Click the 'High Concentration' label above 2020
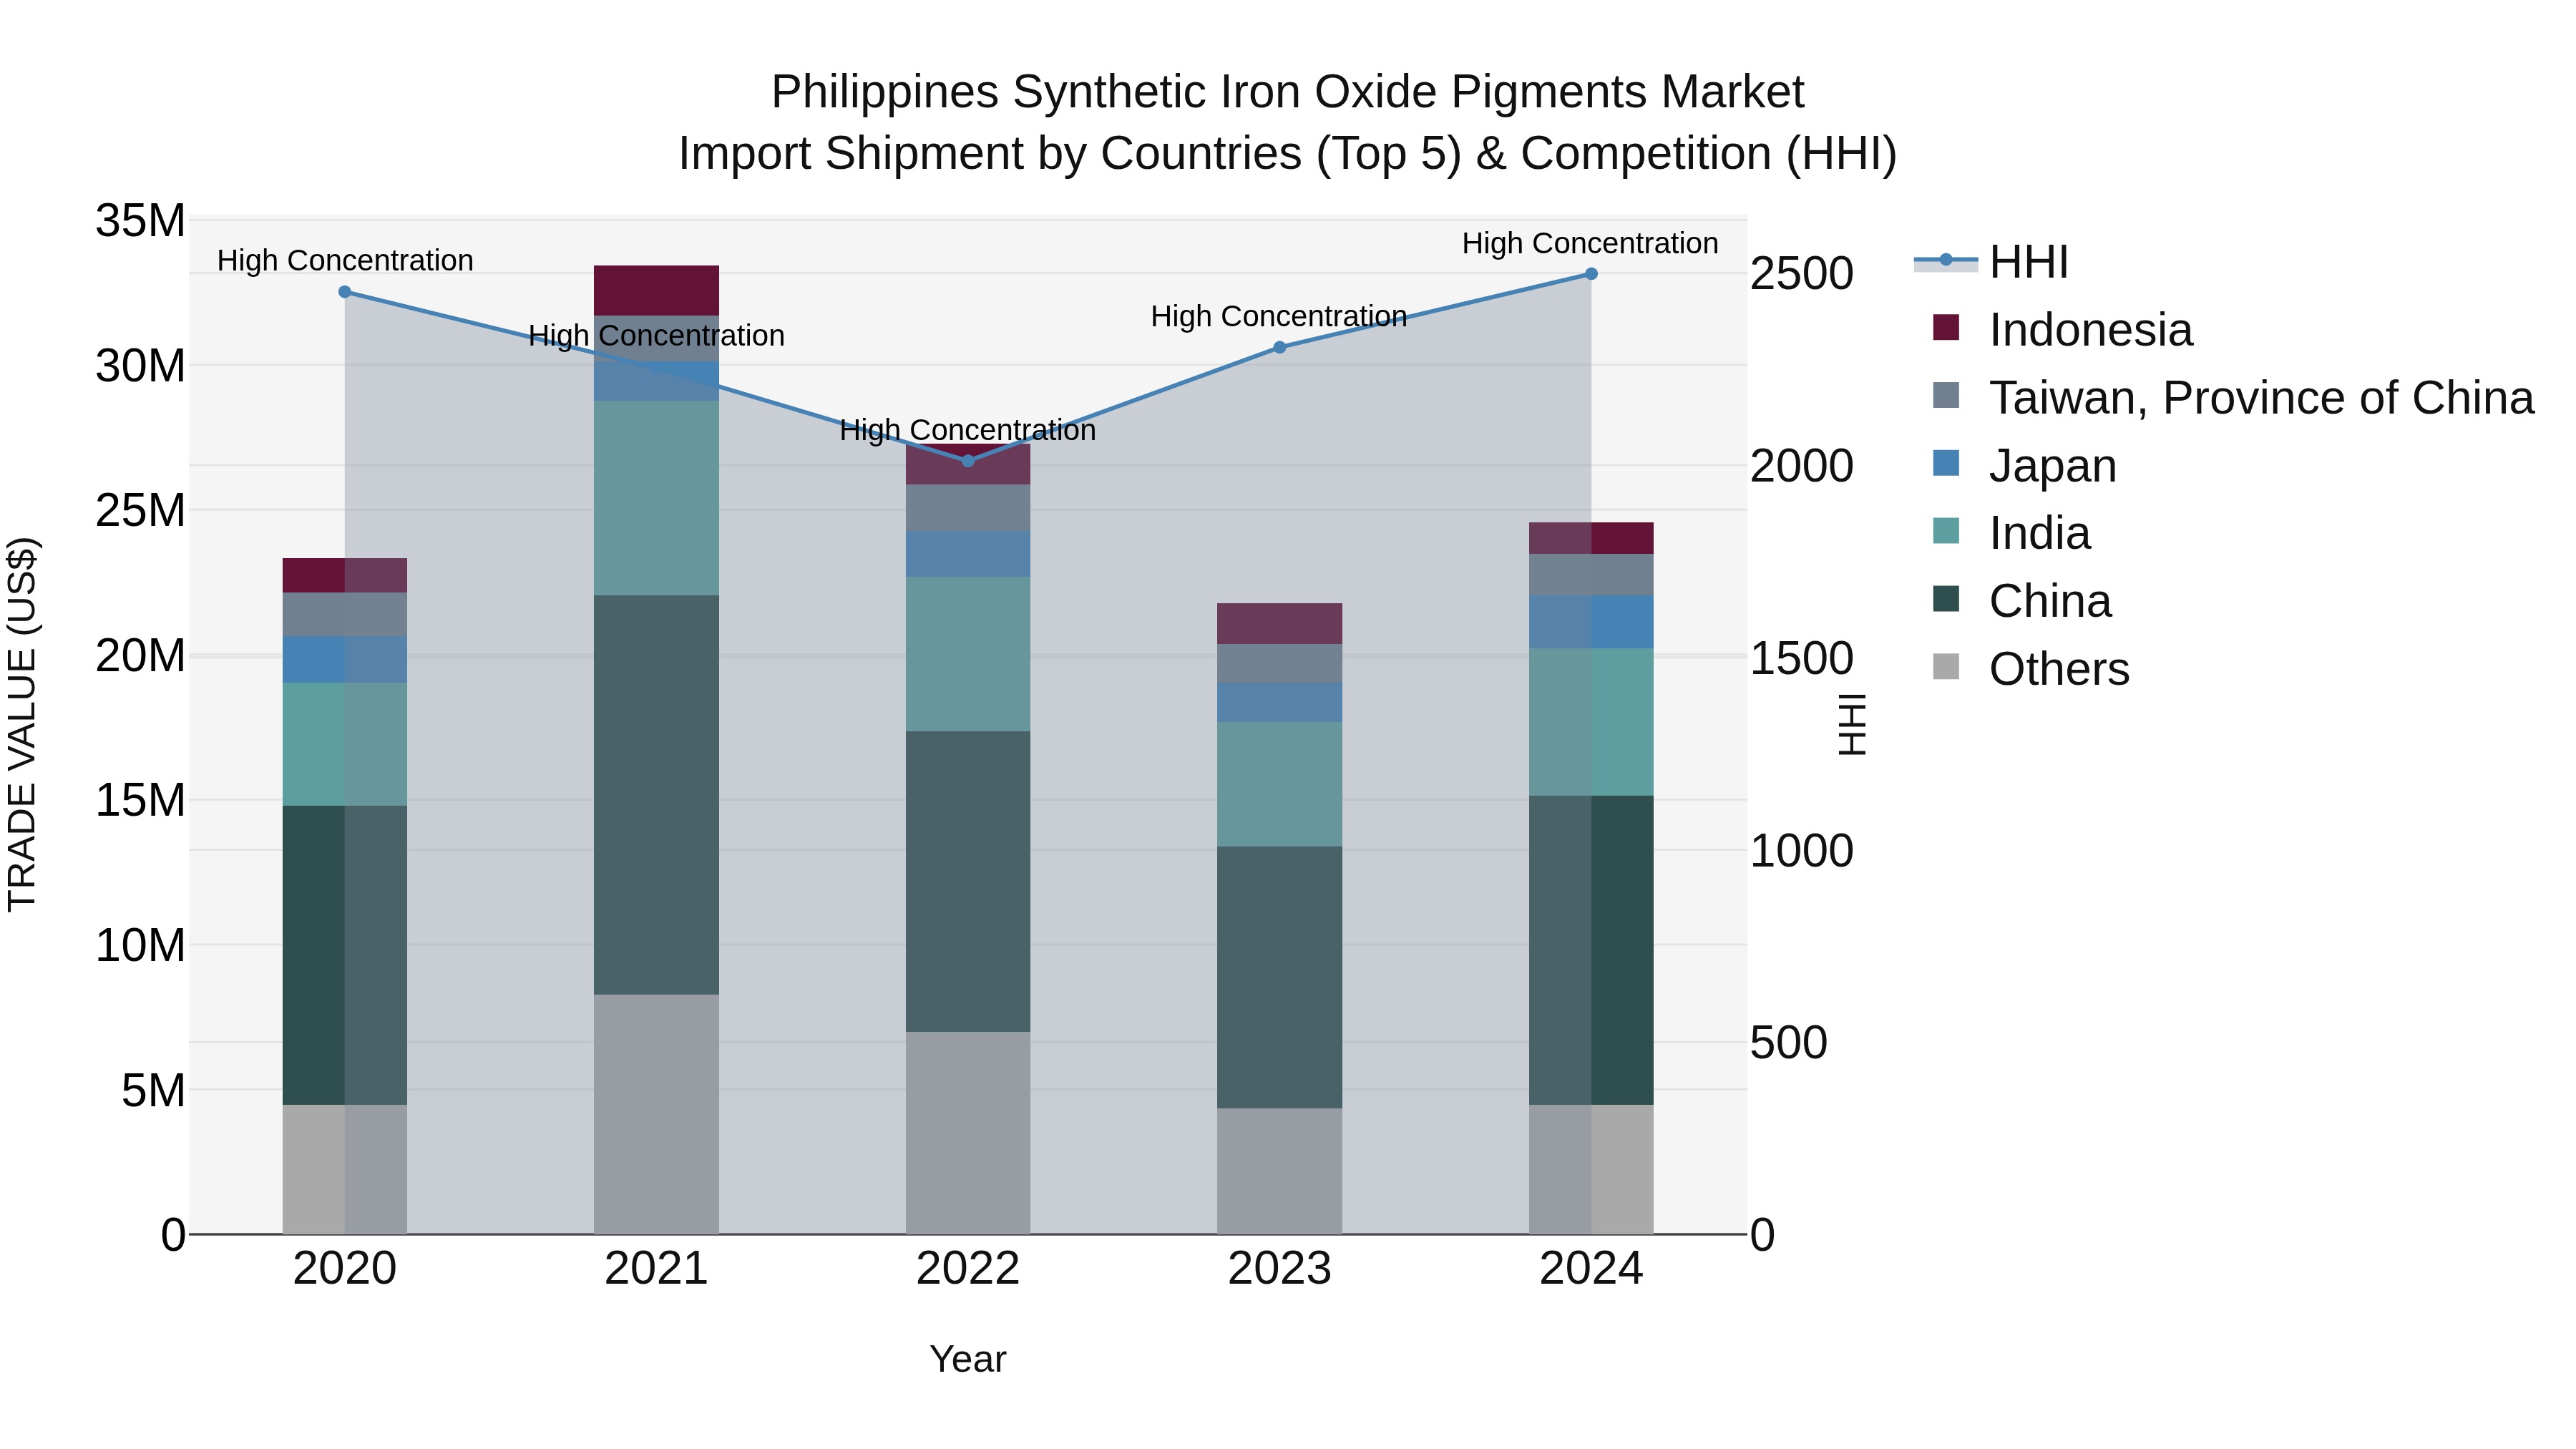Screen dimensions: 2576x1449 click(x=345, y=261)
